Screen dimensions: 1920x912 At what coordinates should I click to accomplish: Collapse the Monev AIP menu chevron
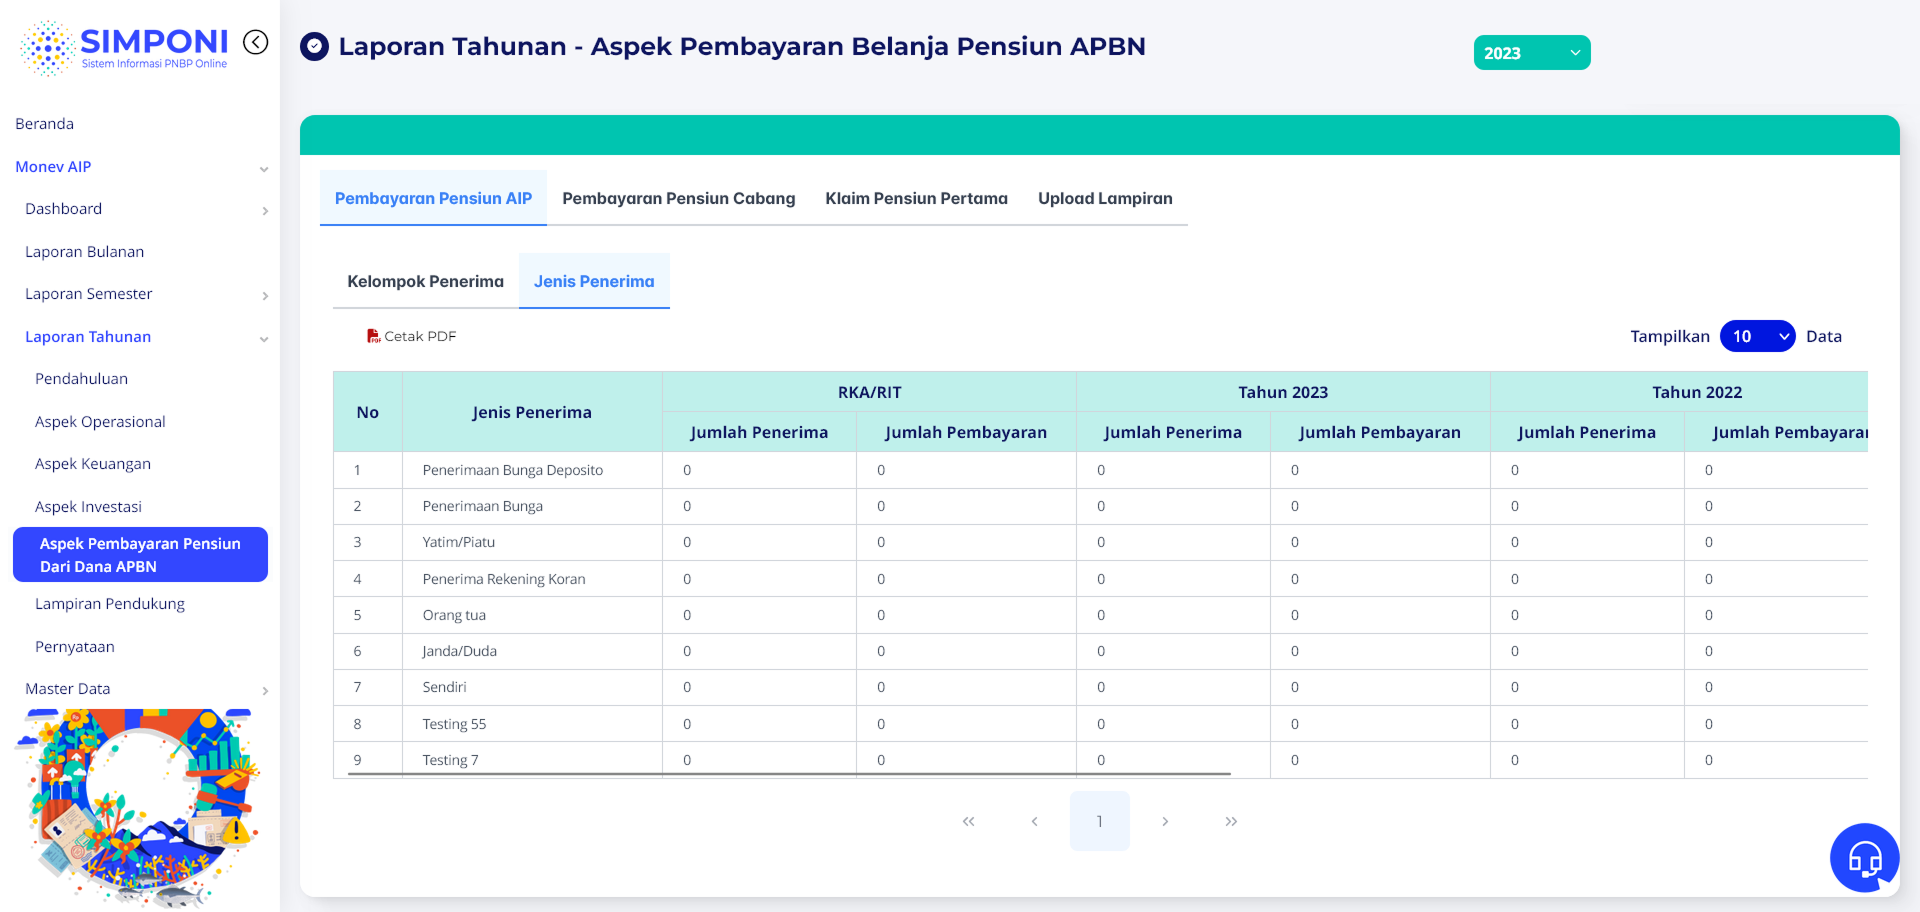coord(264,169)
